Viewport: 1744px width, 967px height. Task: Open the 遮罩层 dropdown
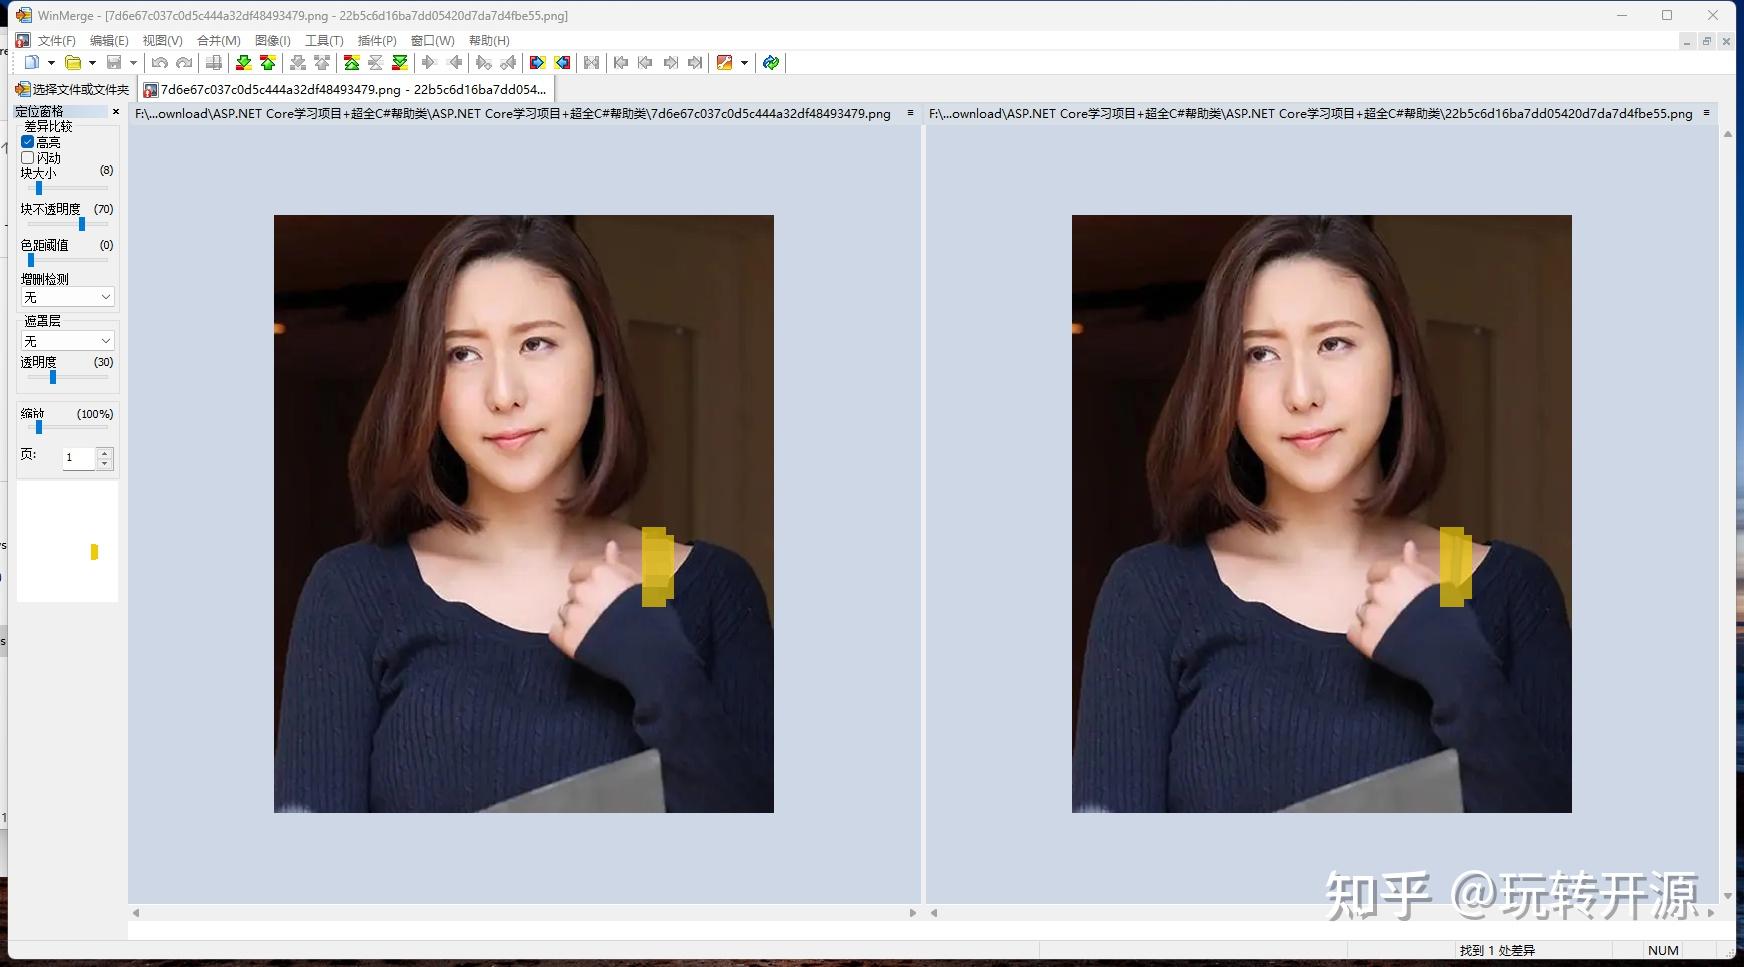68,341
